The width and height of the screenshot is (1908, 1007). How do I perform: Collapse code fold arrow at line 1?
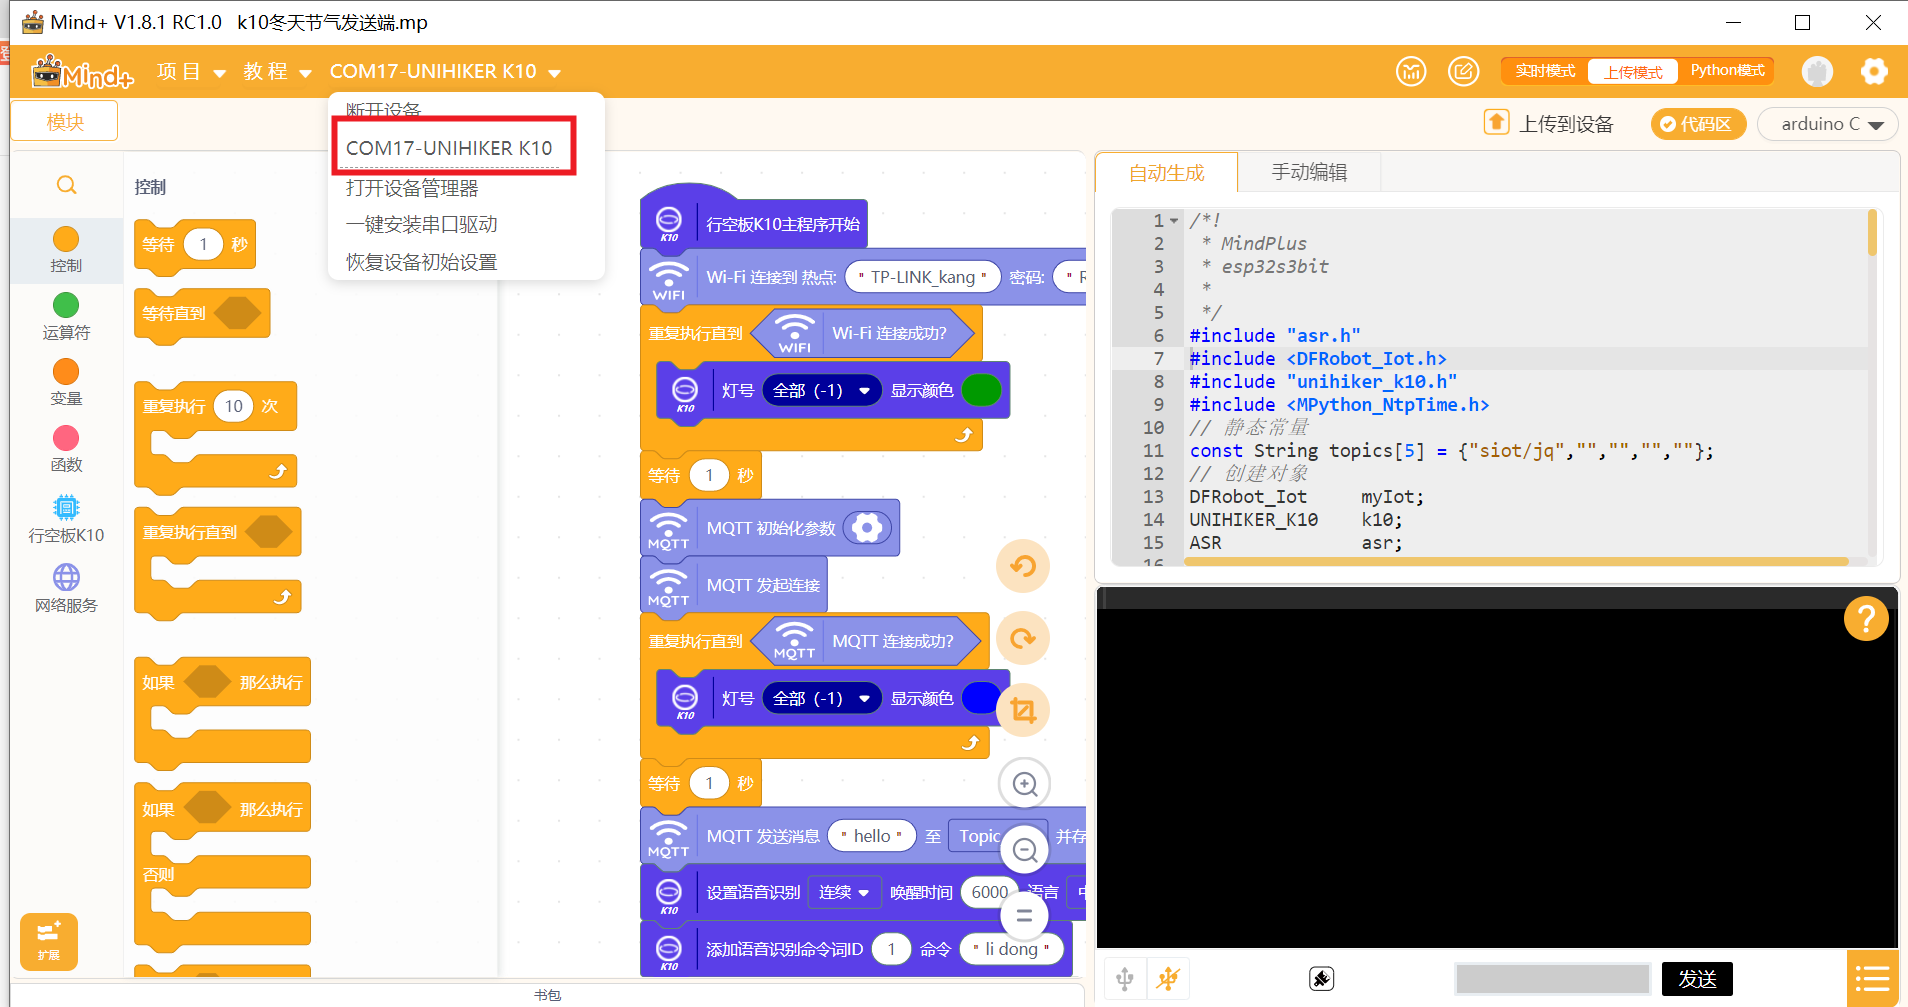tap(1175, 221)
